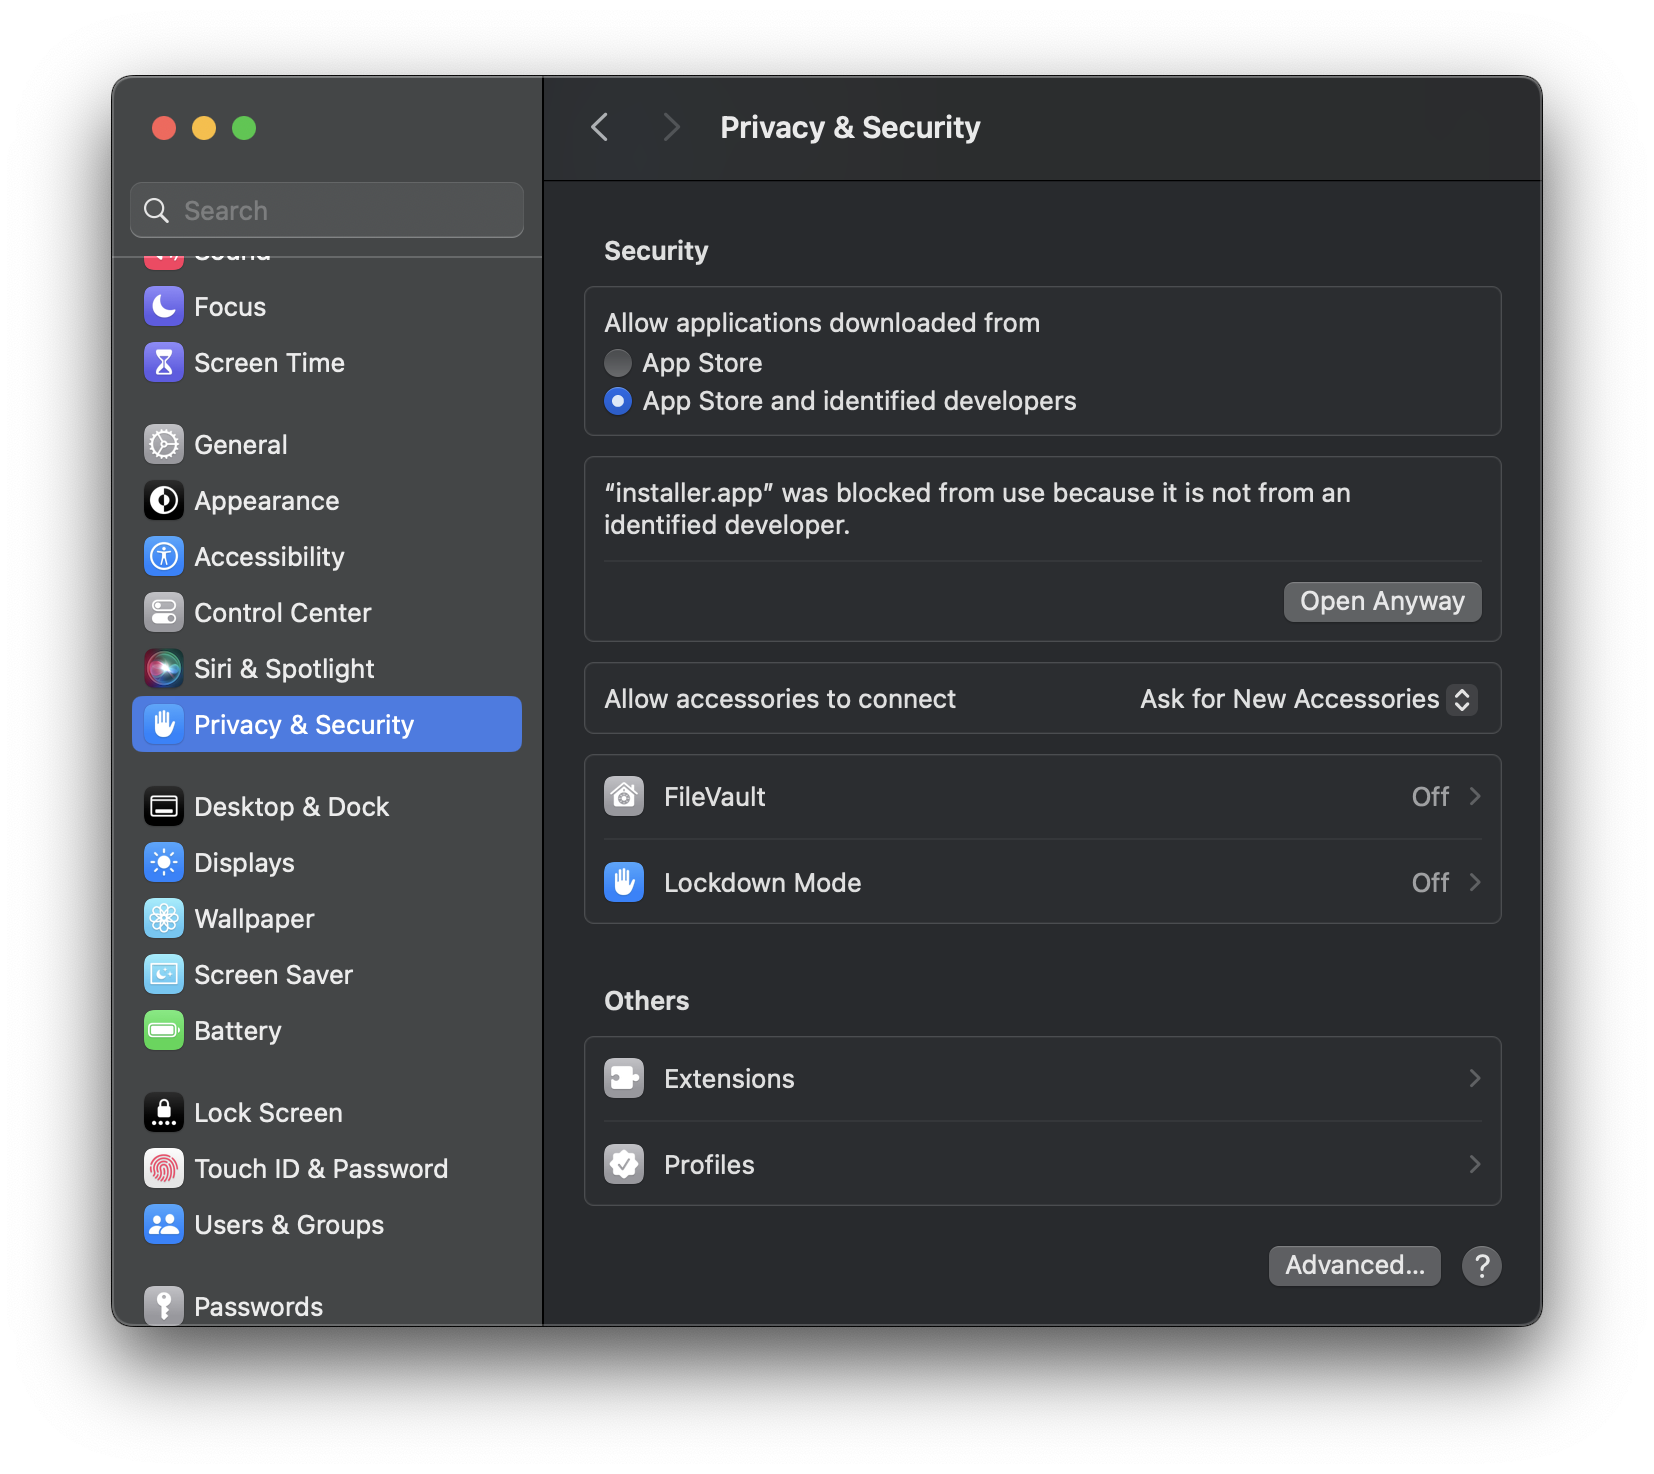Select Passwords label in sidebar
The image size is (1654, 1474).
point(258,1306)
